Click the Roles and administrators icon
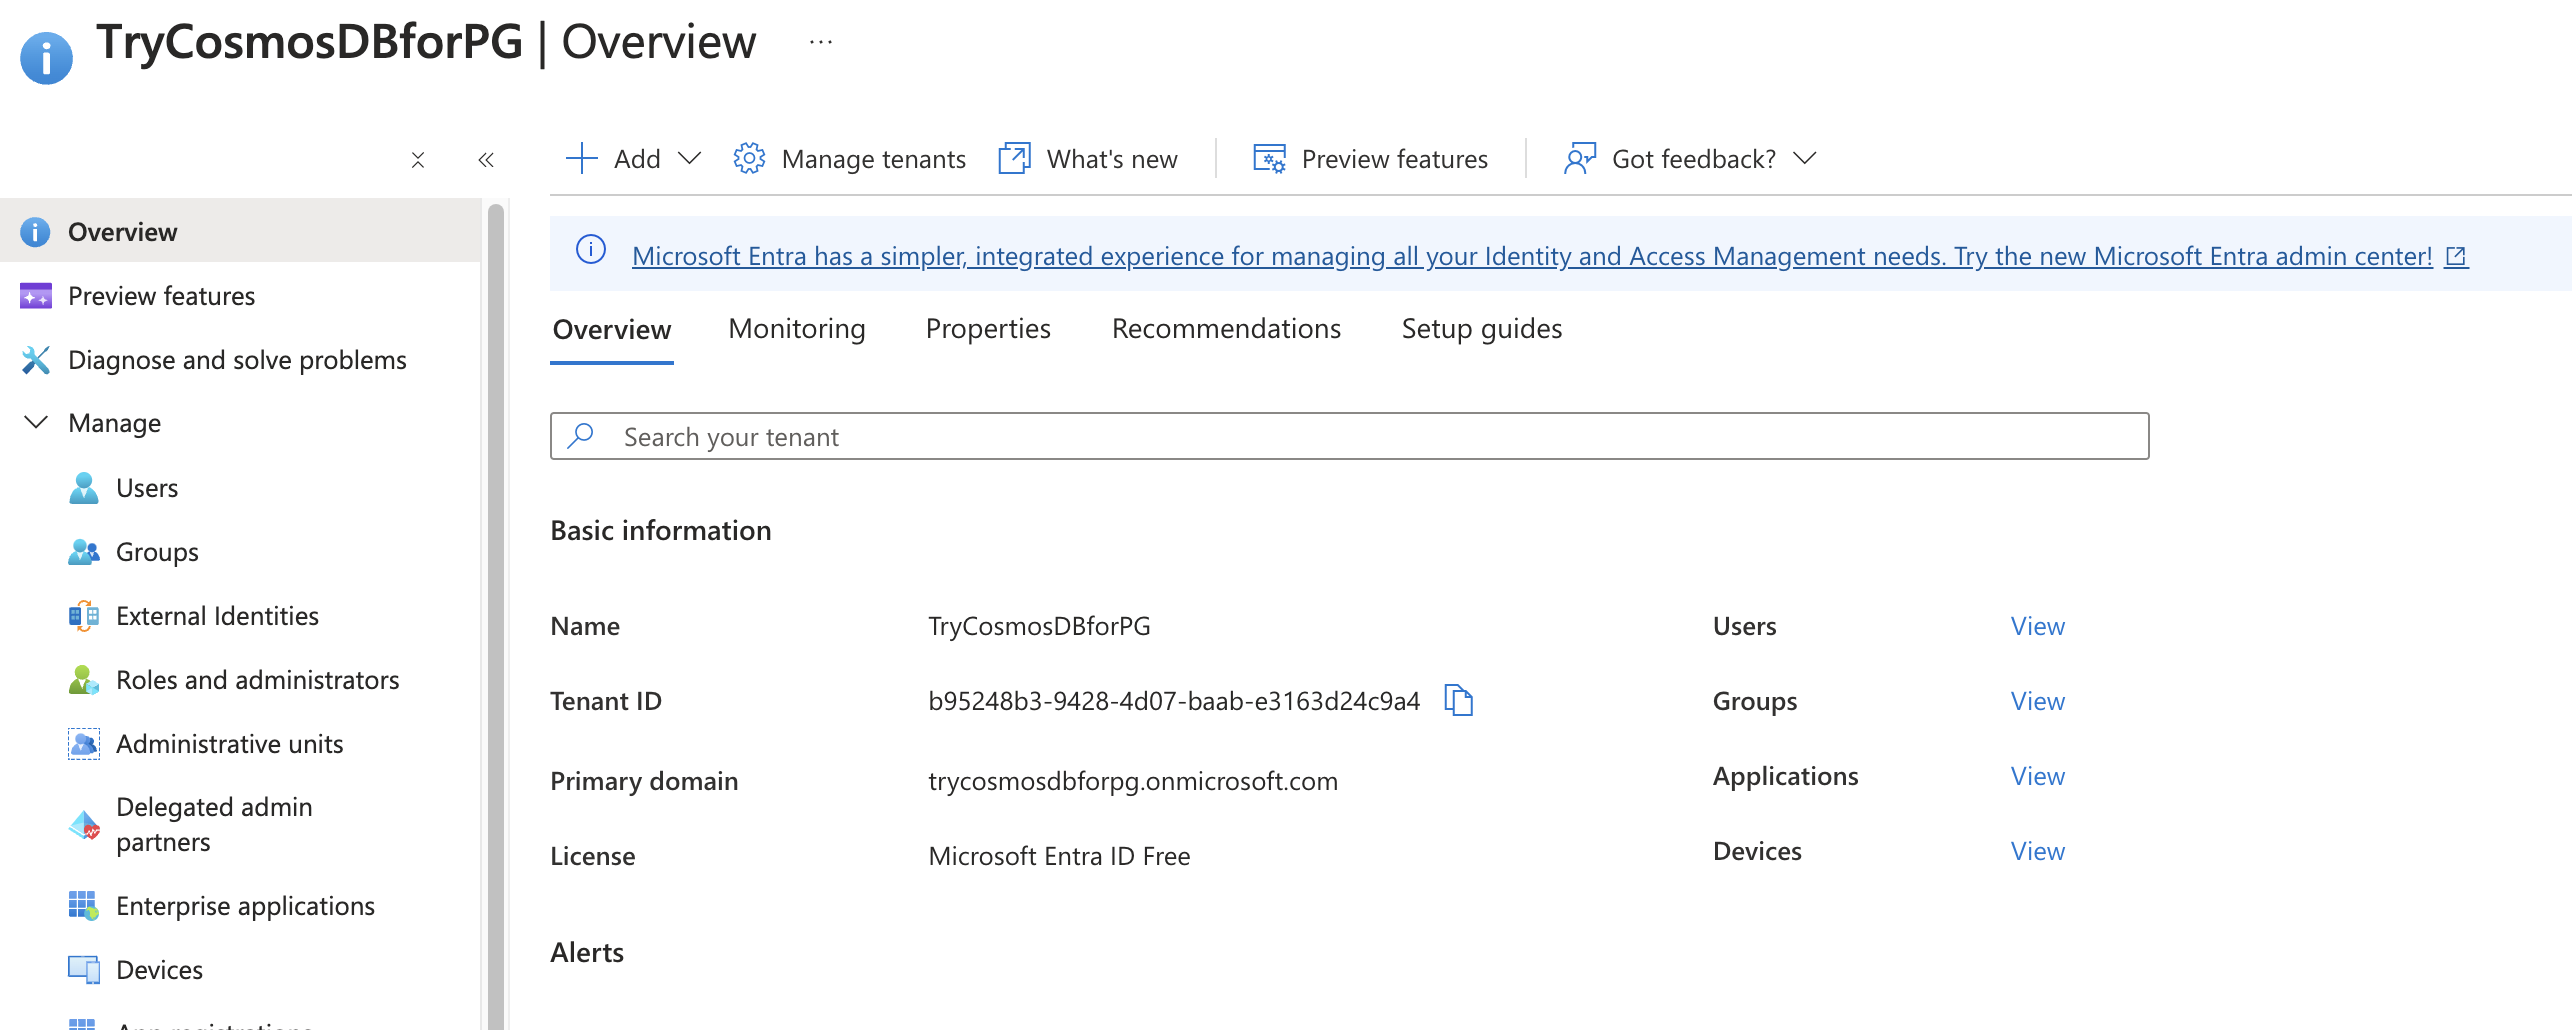 click(x=84, y=680)
